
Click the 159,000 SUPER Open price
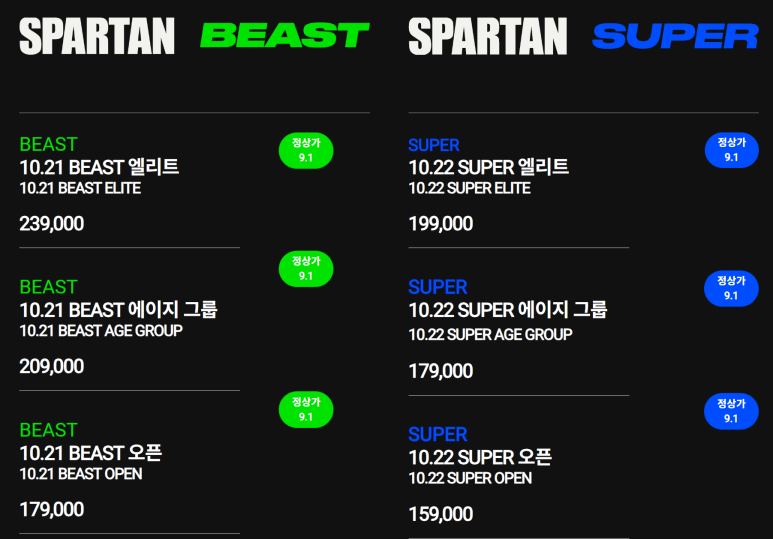pyautogui.click(x=441, y=514)
